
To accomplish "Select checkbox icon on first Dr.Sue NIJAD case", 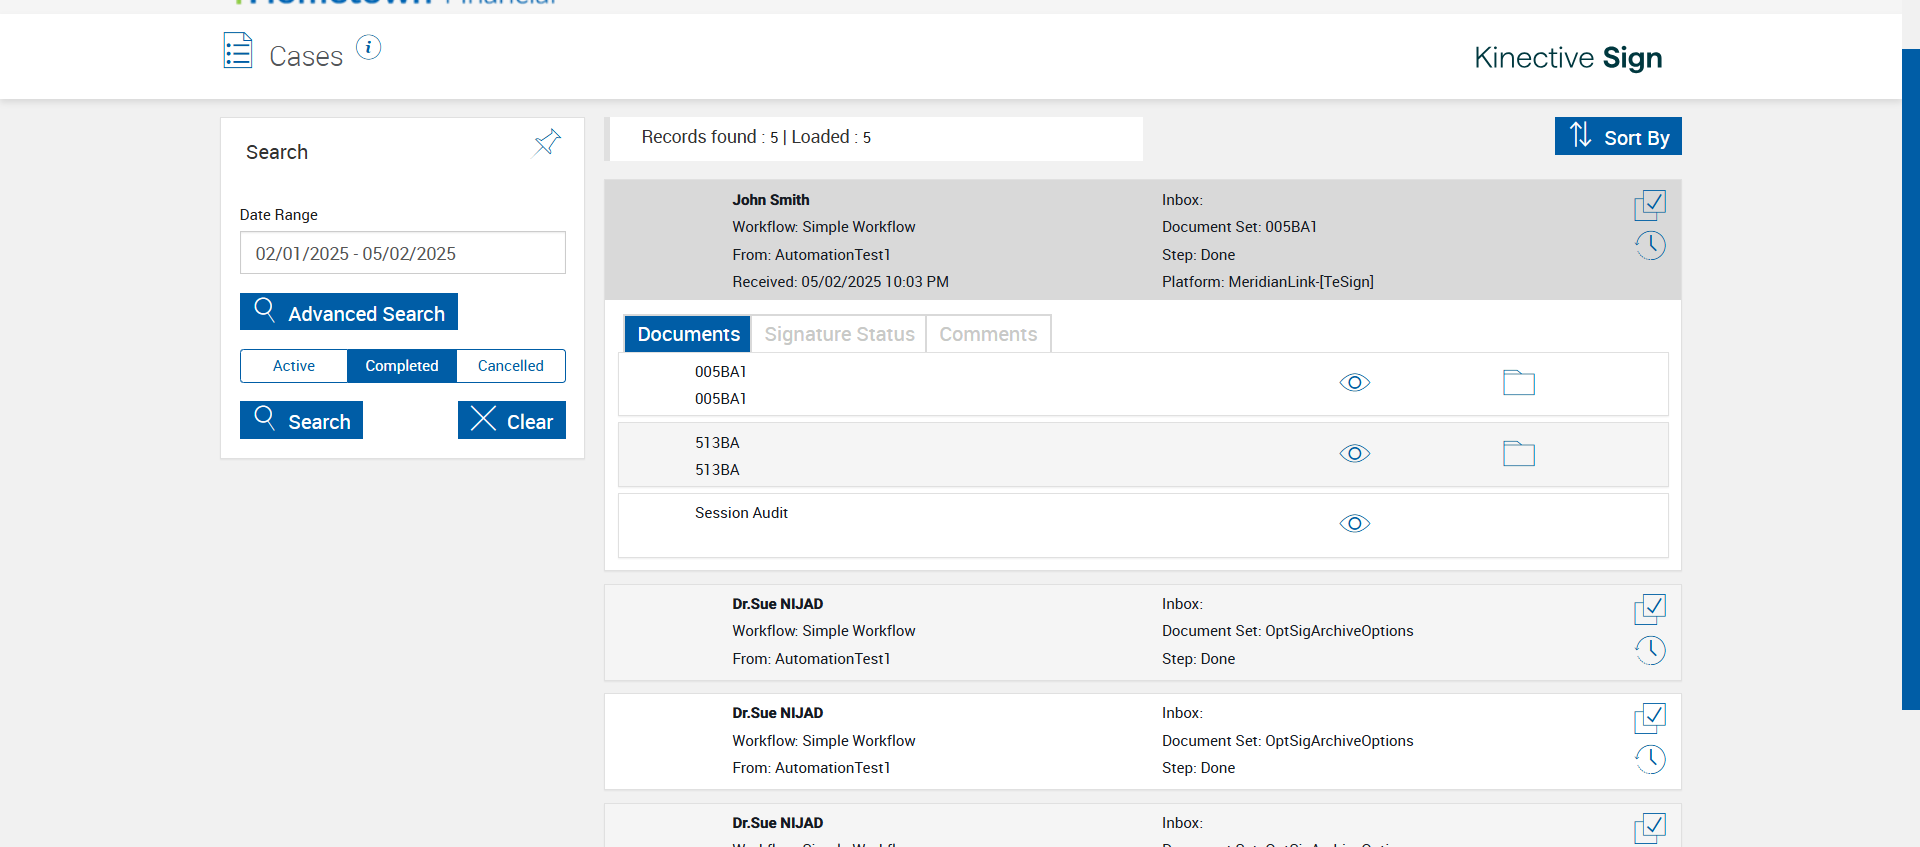I will point(1649,609).
